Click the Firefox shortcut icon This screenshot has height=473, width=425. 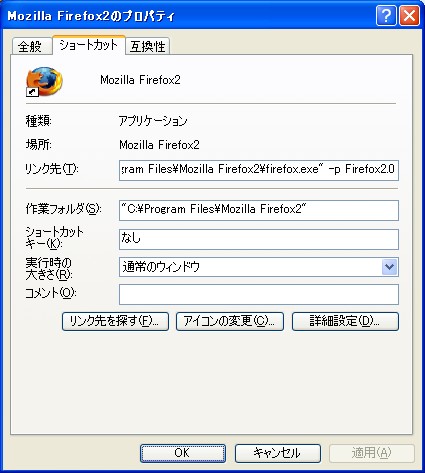click(x=44, y=82)
